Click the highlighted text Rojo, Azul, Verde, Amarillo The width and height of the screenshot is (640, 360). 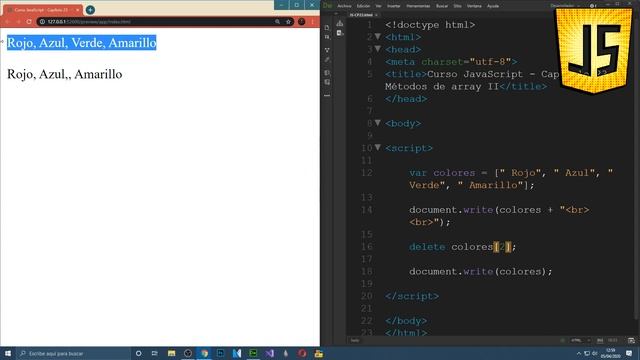[x=82, y=42]
